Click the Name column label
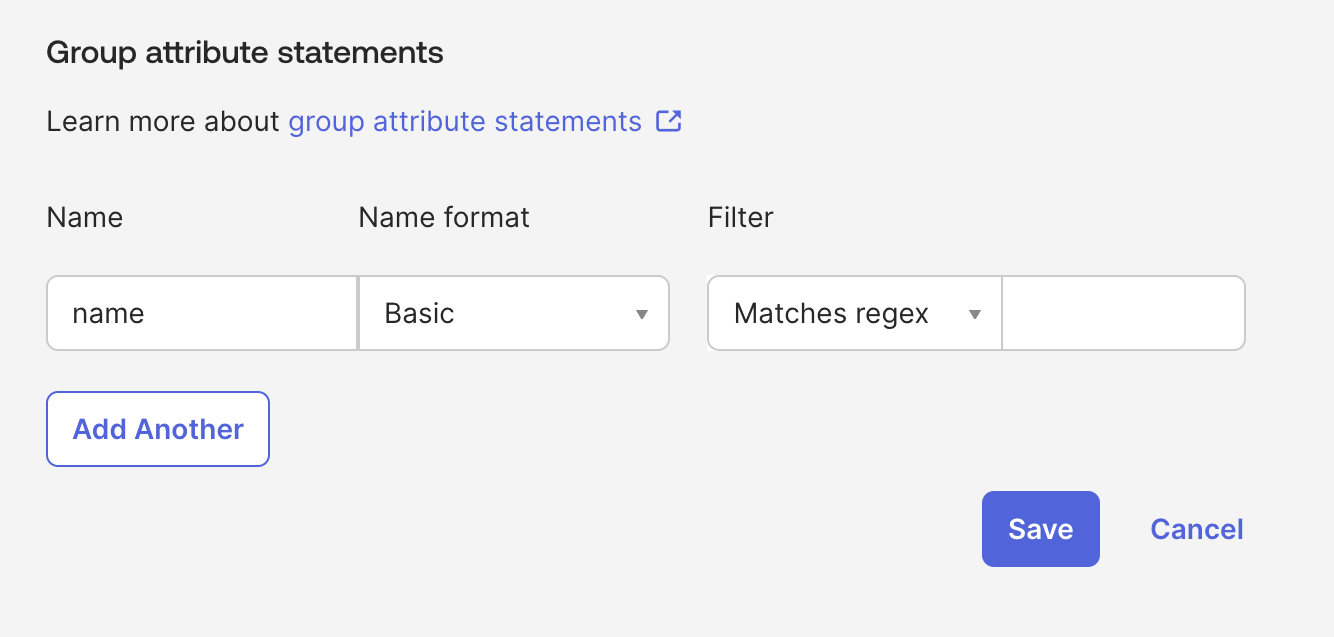 coord(85,217)
